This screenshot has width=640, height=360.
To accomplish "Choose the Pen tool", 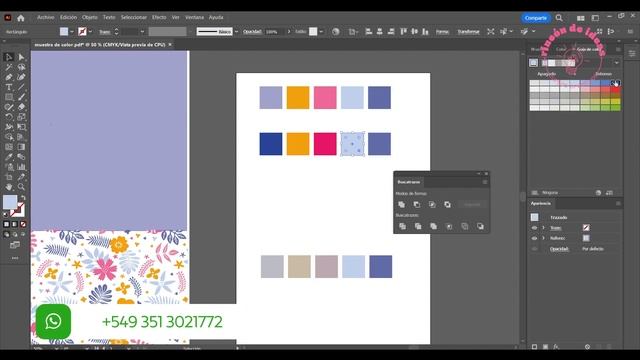I will 9,77.
